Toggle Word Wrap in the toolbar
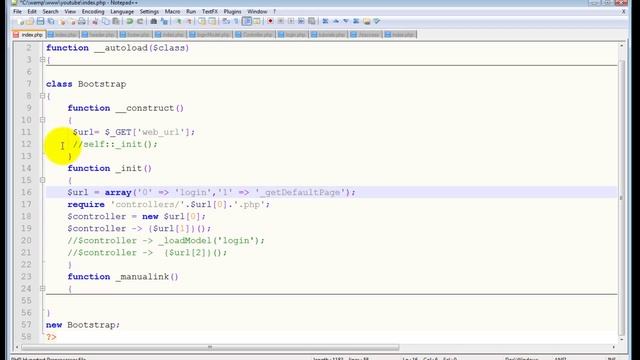 click(226, 21)
